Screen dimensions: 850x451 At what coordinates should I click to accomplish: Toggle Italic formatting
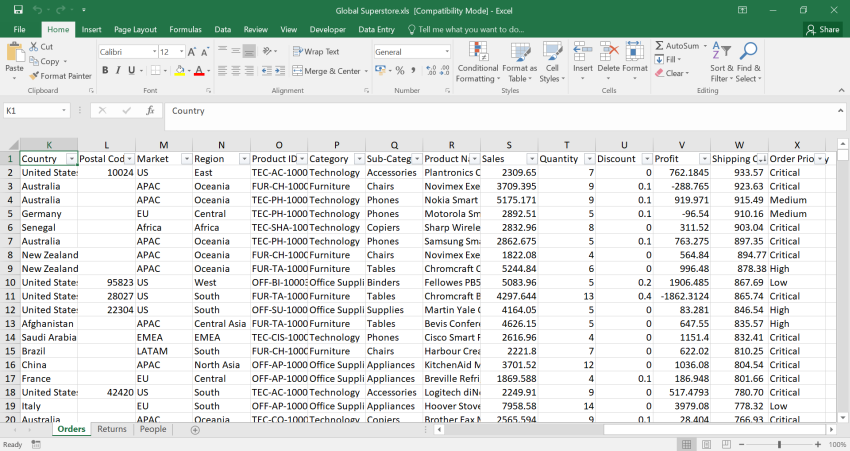pyautogui.click(x=119, y=71)
